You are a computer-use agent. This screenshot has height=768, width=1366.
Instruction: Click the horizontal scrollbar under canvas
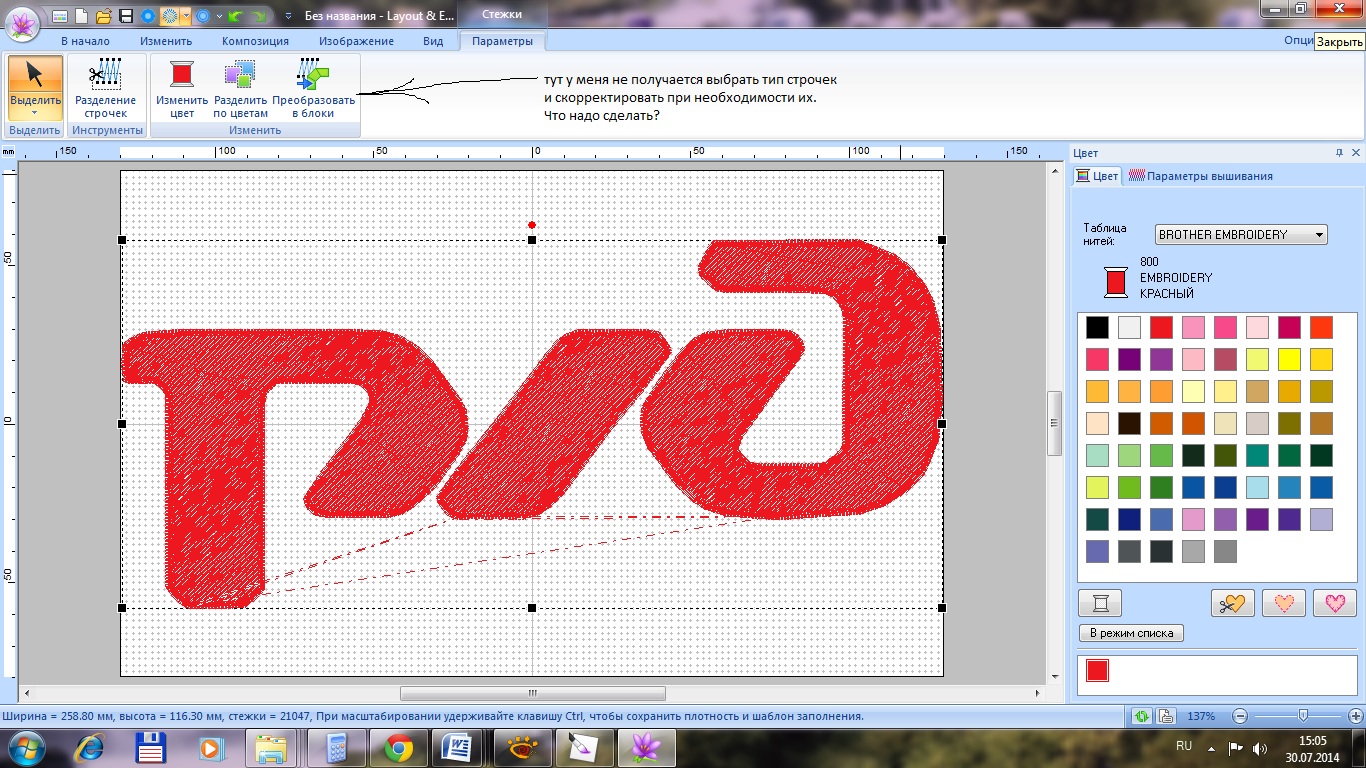tap(532, 693)
